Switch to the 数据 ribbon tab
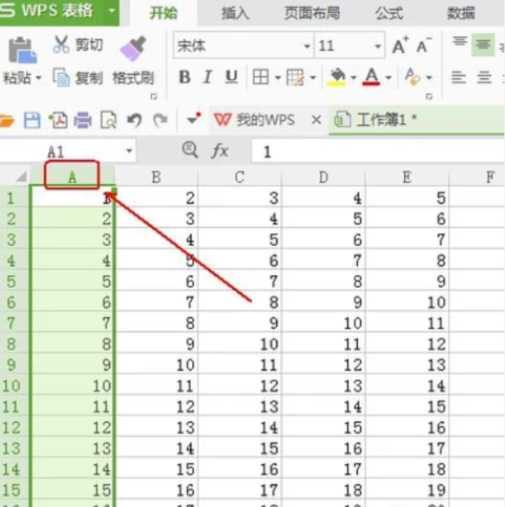Screen dimensions: 505x507 (461, 13)
